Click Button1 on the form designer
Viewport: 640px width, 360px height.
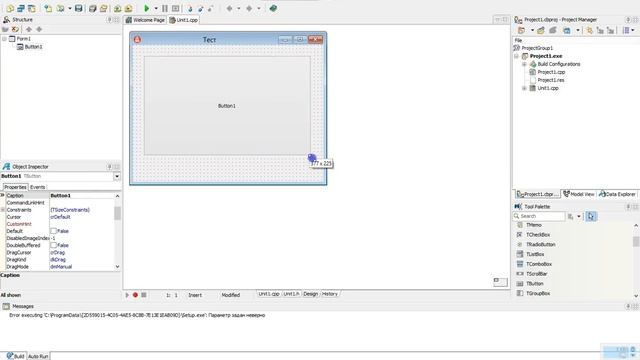[227, 106]
